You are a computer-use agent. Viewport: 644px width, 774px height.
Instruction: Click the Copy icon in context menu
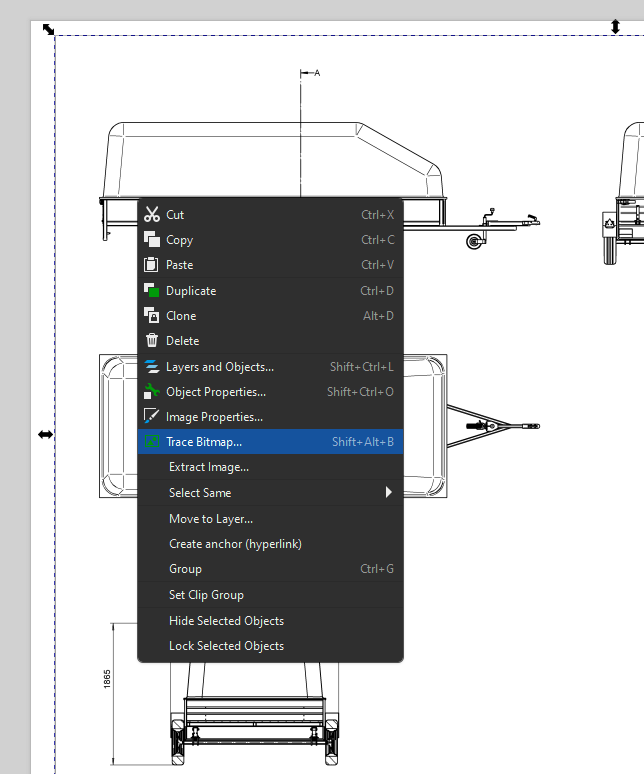[152, 239]
